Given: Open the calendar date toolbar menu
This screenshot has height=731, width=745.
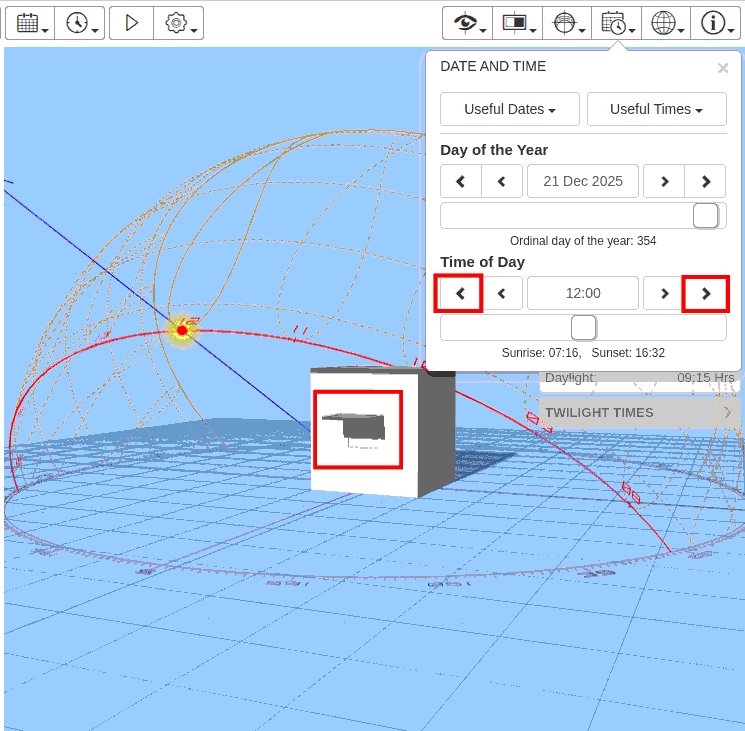Looking at the screenshot, I should point(30,23).
